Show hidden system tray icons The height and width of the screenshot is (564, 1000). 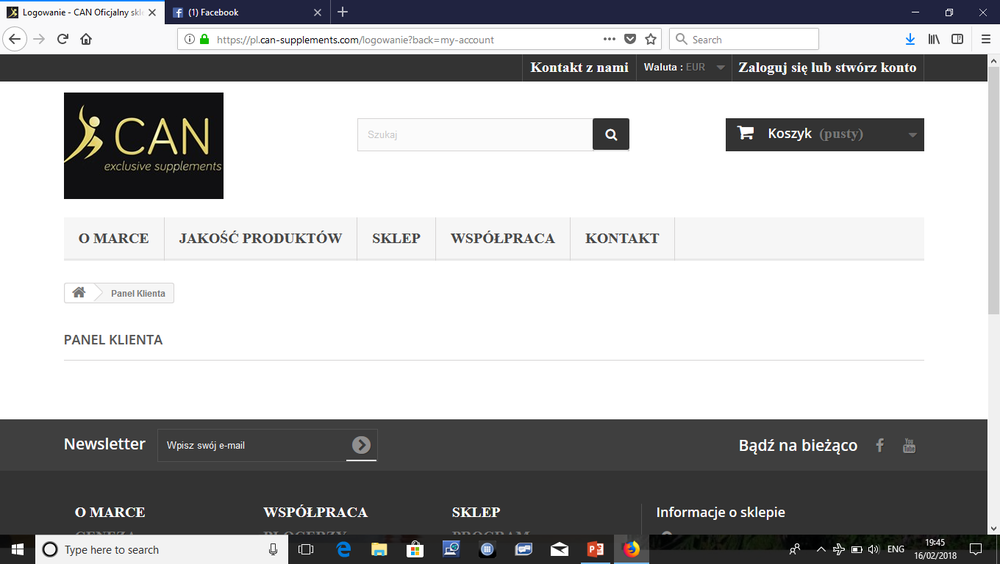tap(821, 549)
